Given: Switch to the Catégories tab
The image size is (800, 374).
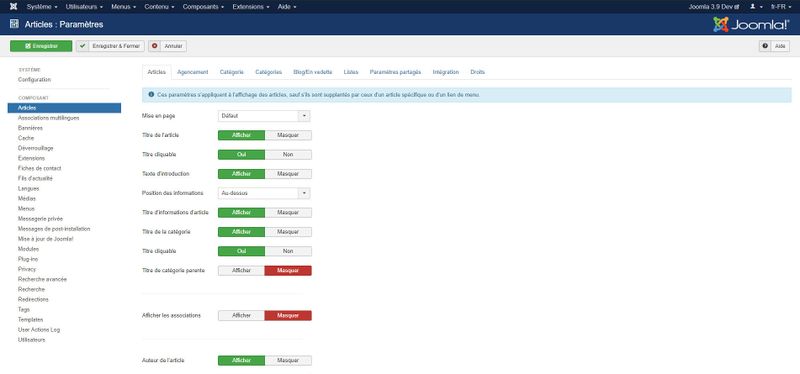Looking at the screenshot, I should pos(268,72).
